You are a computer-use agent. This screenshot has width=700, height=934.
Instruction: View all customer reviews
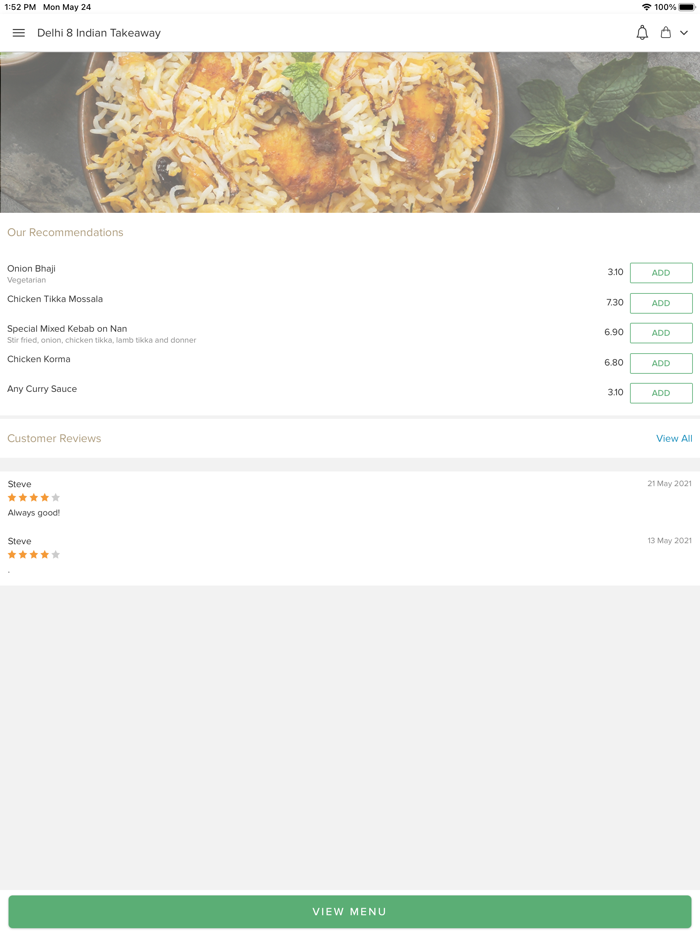pos(674,439)
